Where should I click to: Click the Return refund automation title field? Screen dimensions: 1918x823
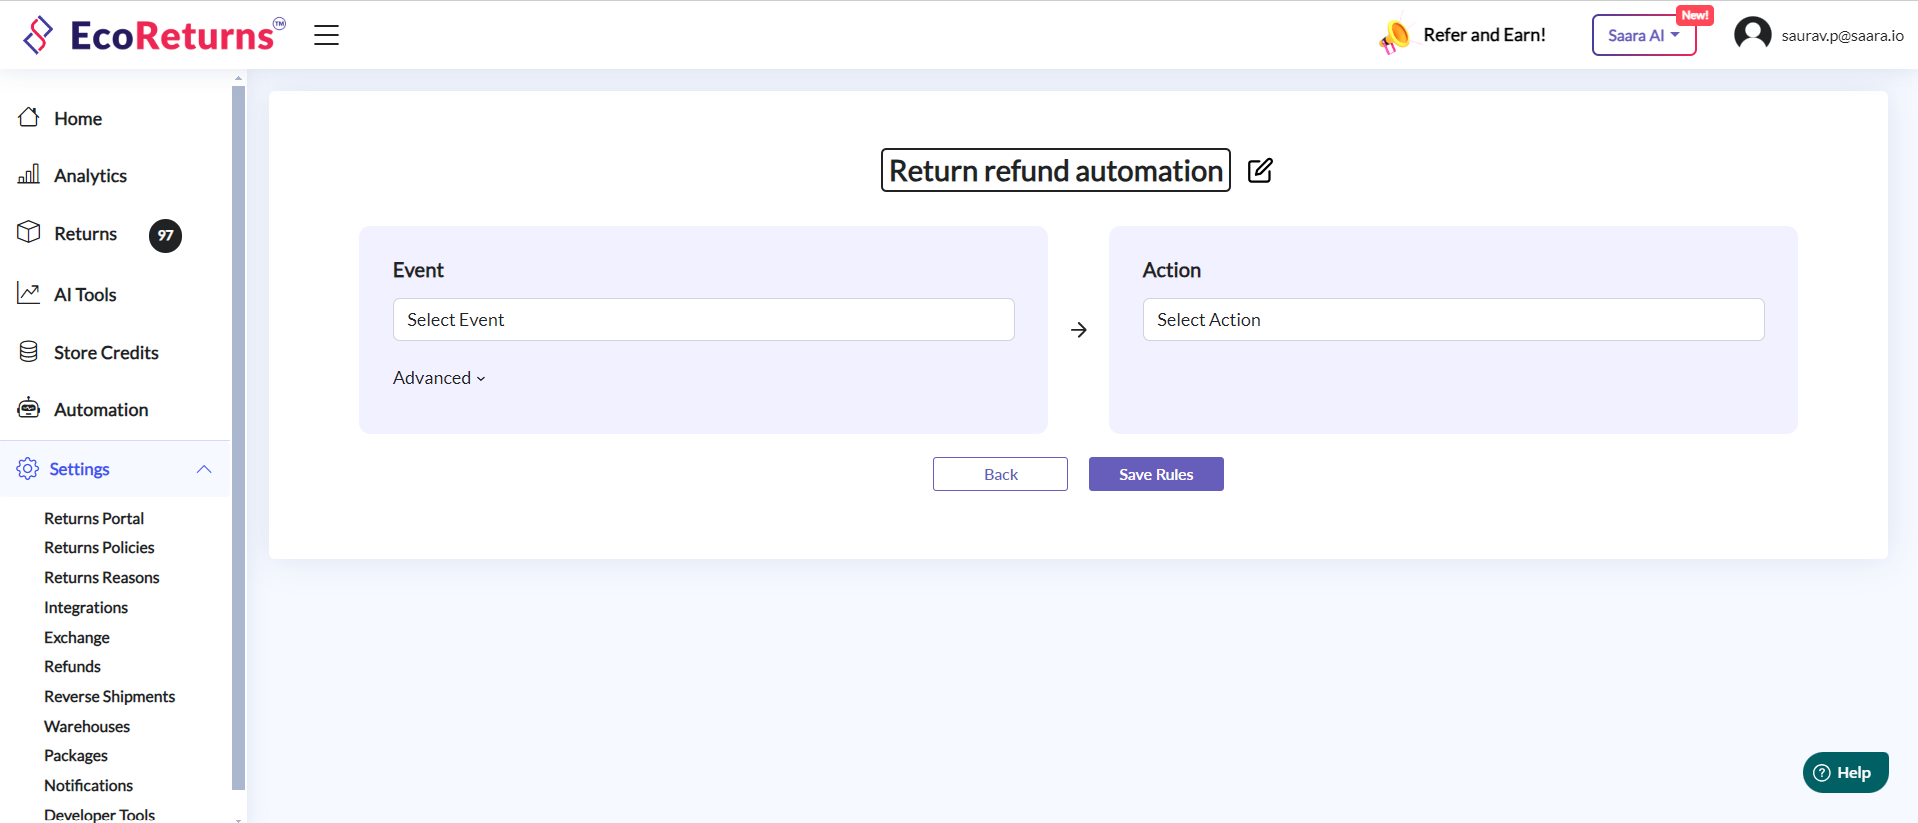pos(1055,171)
